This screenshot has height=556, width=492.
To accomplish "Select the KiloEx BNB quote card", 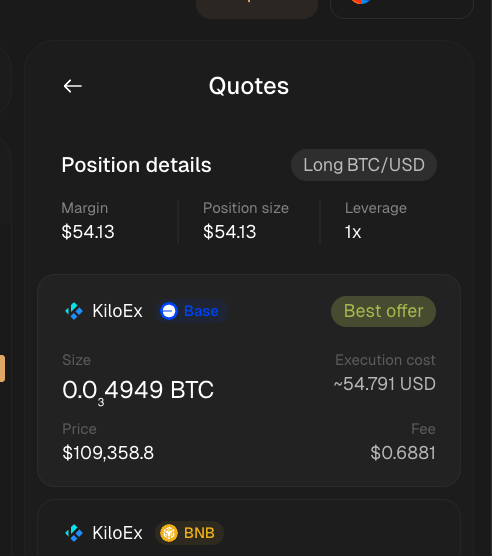I will click(249, 528).
